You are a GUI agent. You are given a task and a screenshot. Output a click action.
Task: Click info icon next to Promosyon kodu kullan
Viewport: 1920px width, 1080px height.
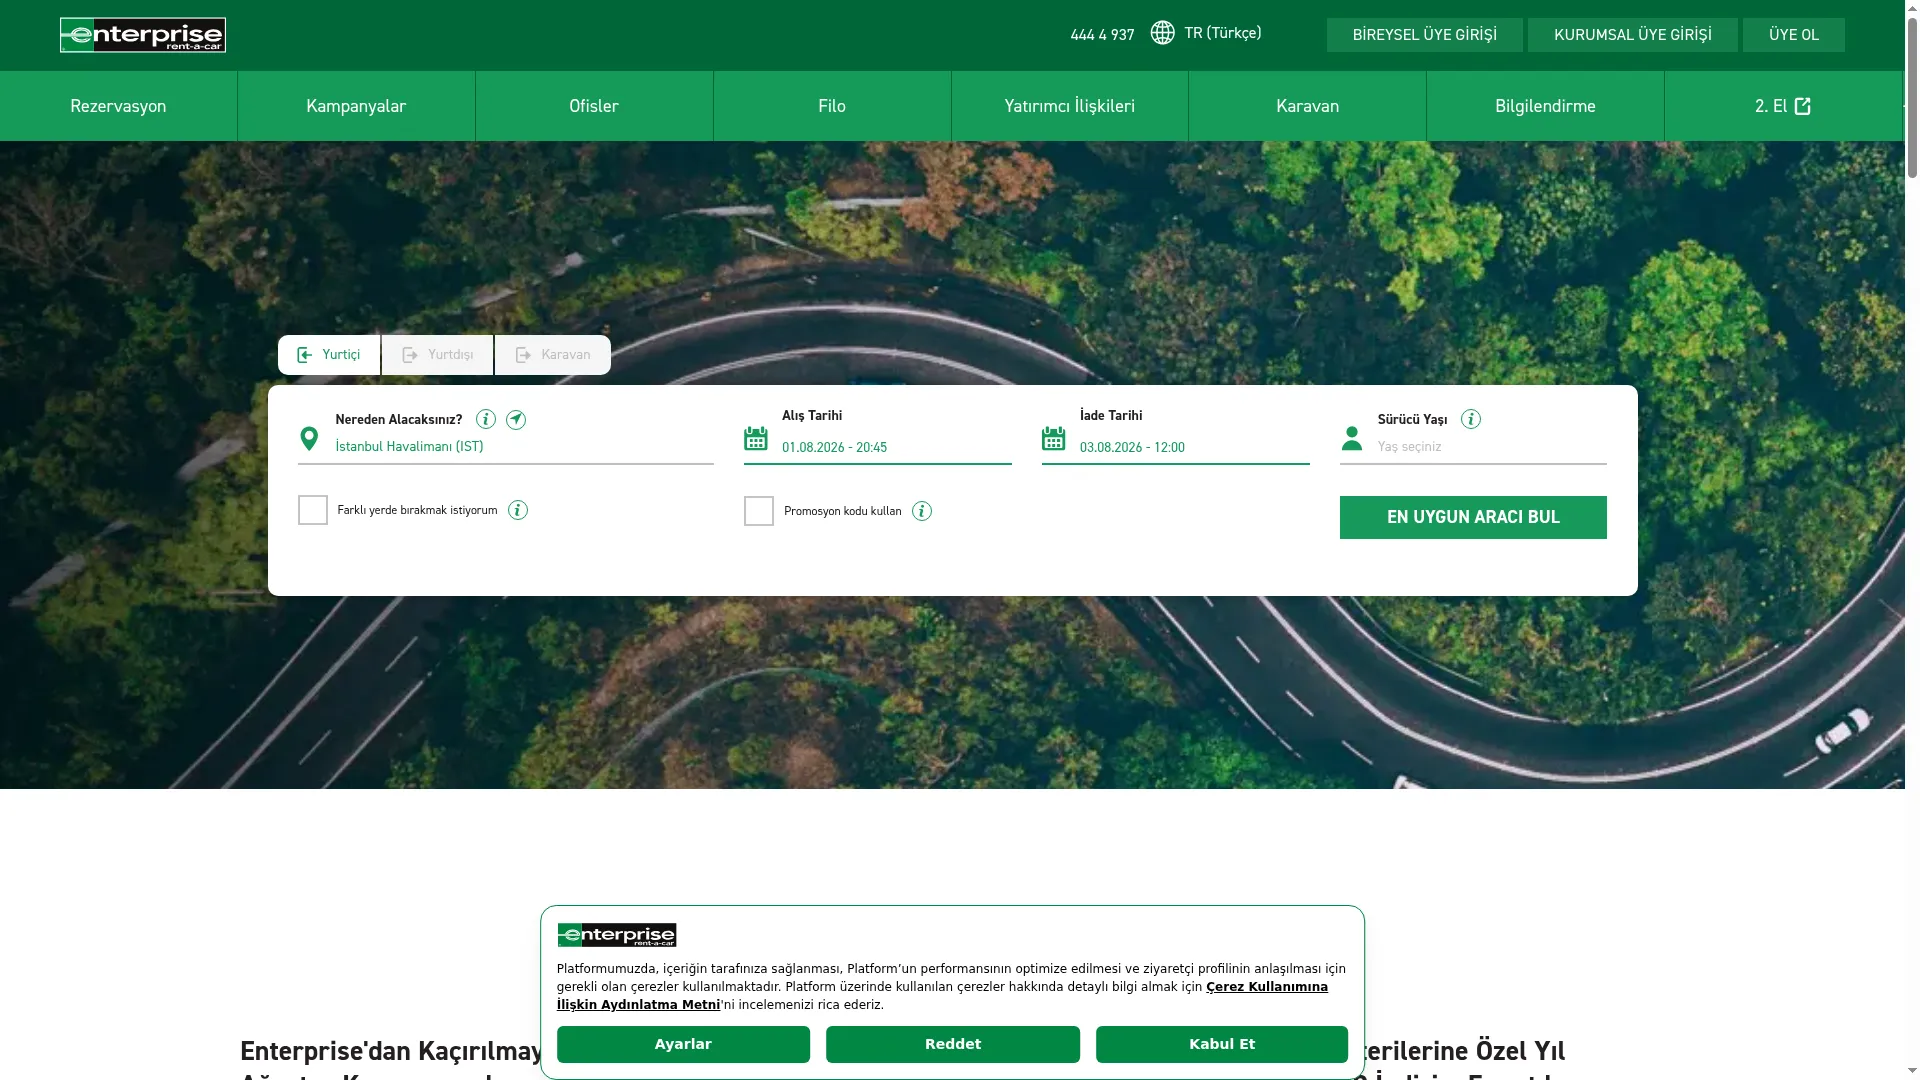coord(922,511)
